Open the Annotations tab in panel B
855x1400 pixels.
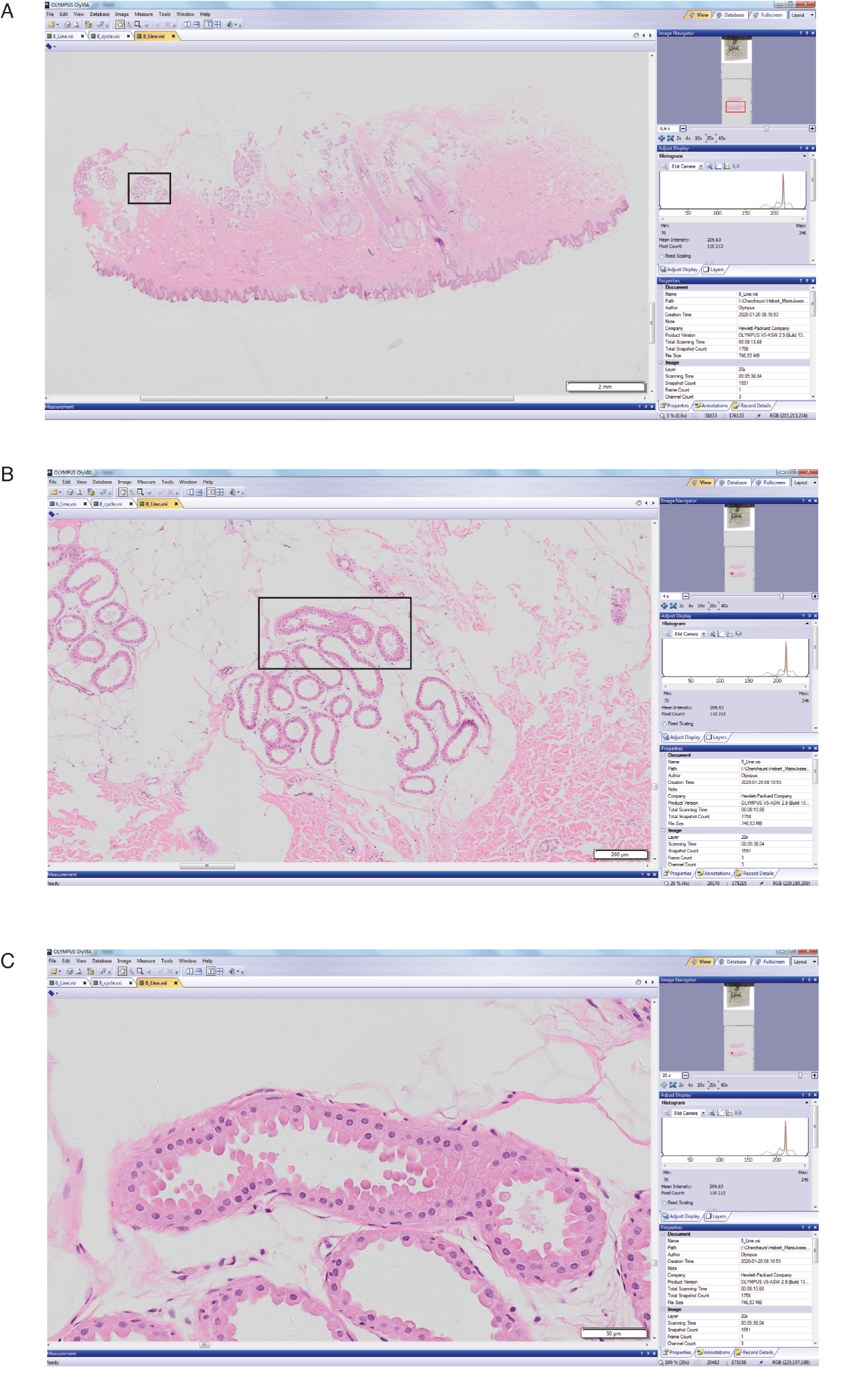(713, 873)
